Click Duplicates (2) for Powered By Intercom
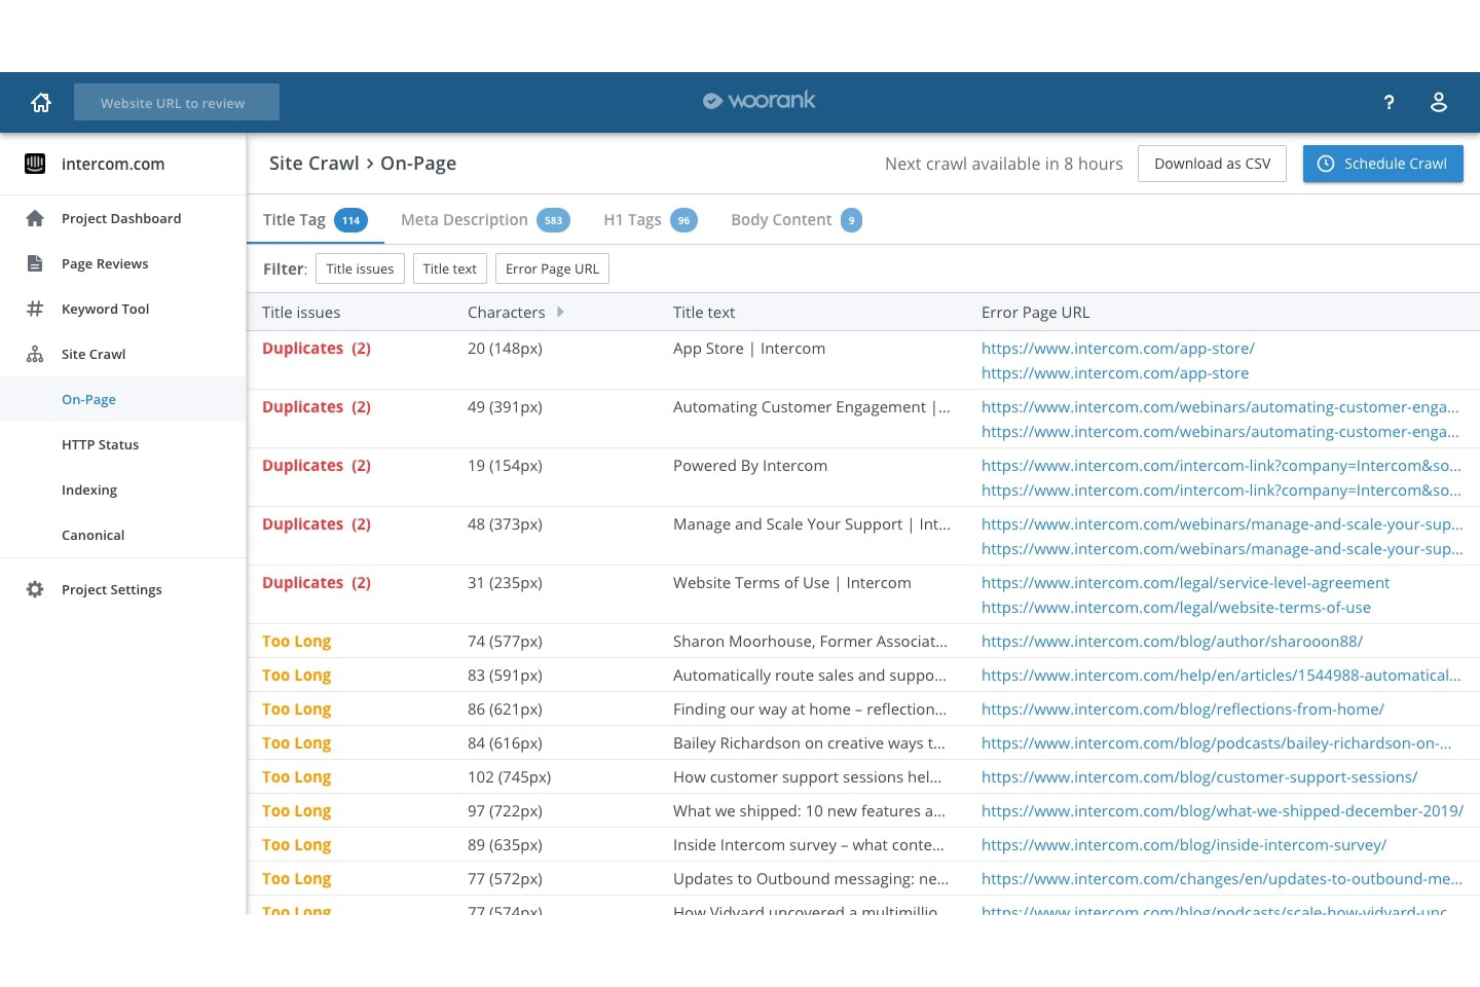 pyautogui.click(x=316, y=466)
